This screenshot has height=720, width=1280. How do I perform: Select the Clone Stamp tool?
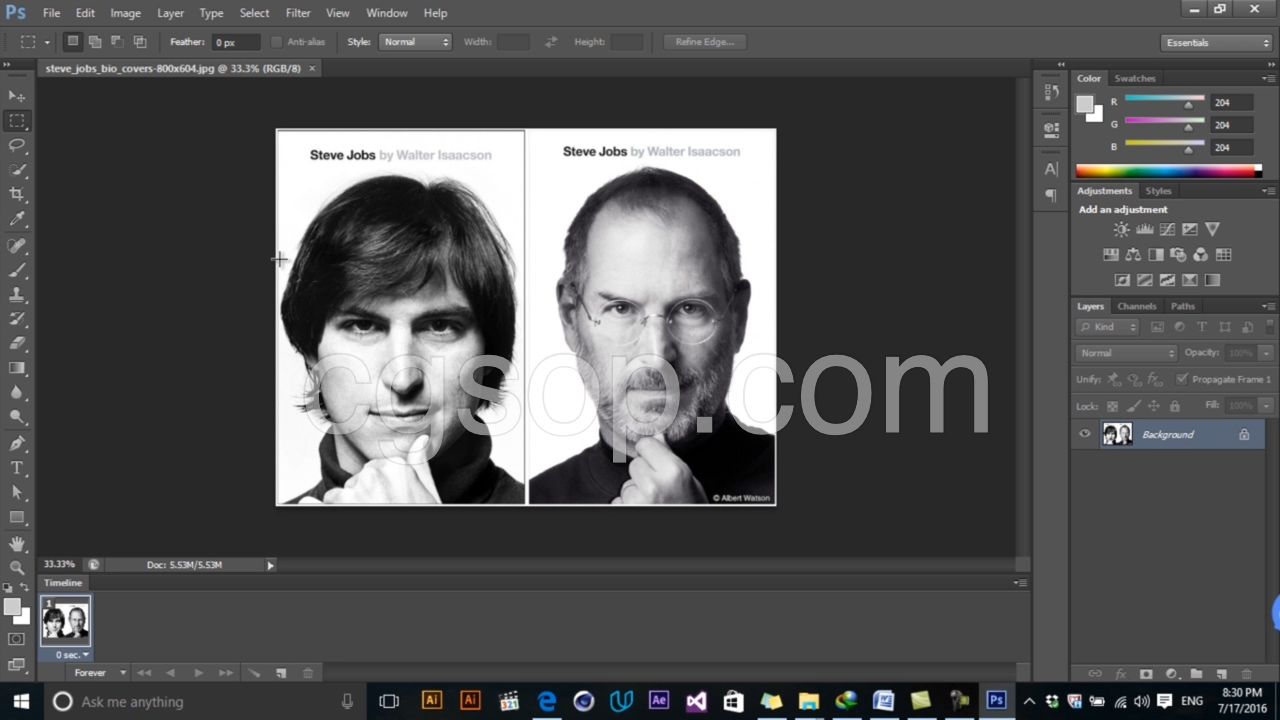[17, 295]
